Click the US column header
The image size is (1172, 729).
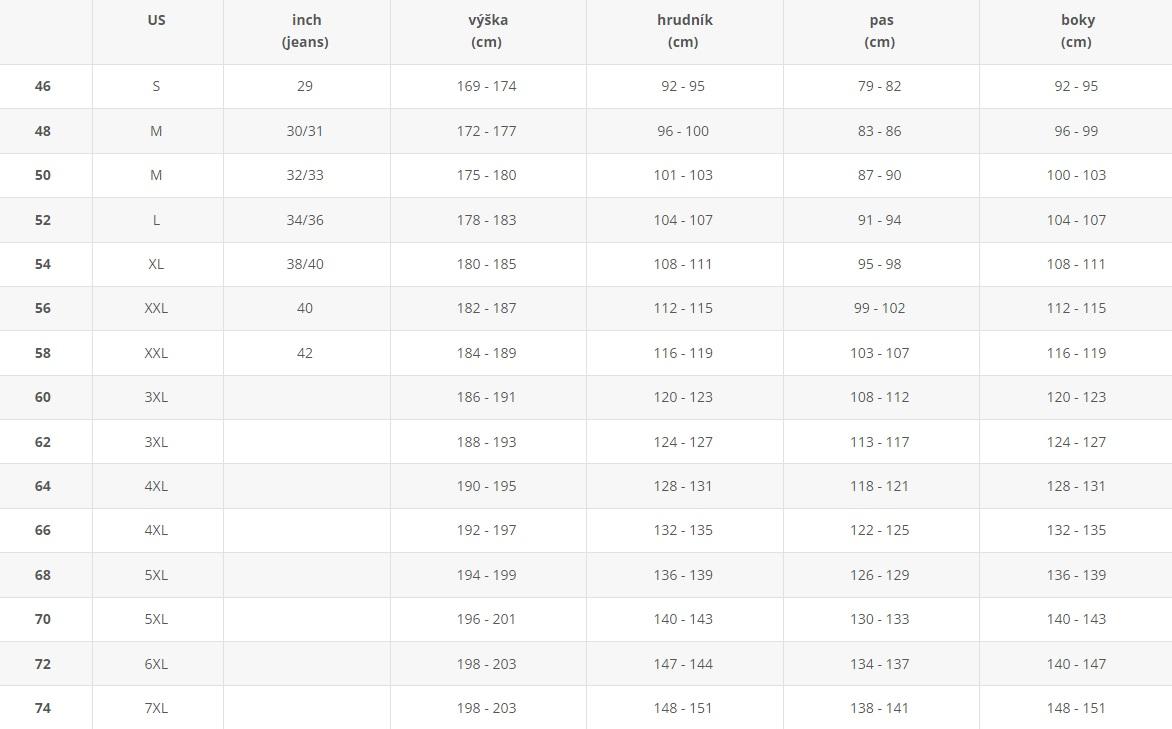(x=156, y=20)
